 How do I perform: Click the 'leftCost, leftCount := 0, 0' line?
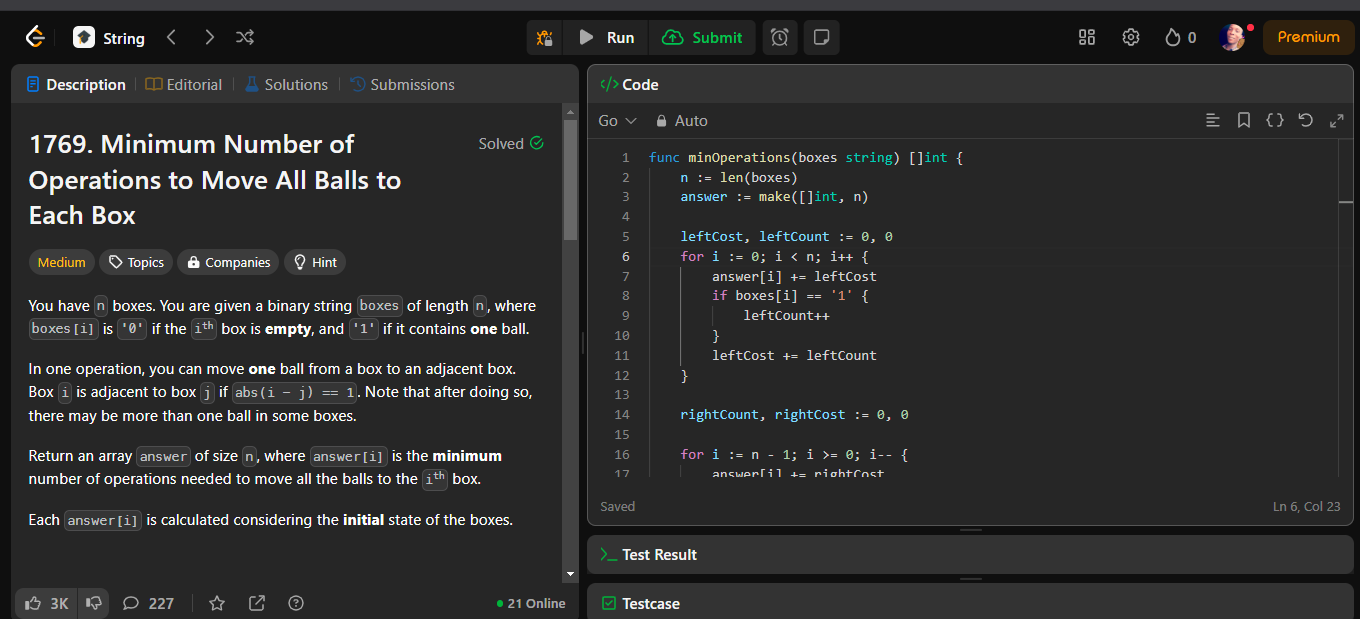click(x=786, y=237)
